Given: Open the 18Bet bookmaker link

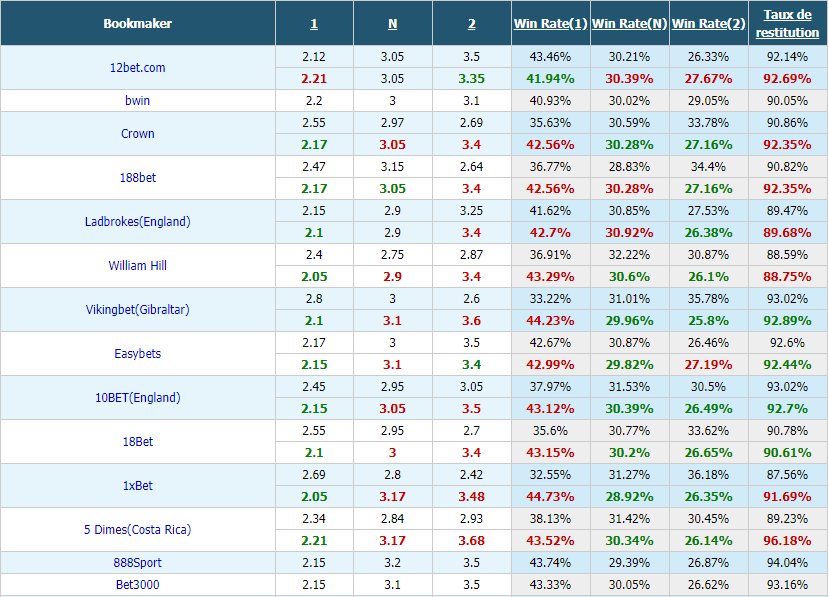Looking at the screenshot, I should click(x=137, y=442).
